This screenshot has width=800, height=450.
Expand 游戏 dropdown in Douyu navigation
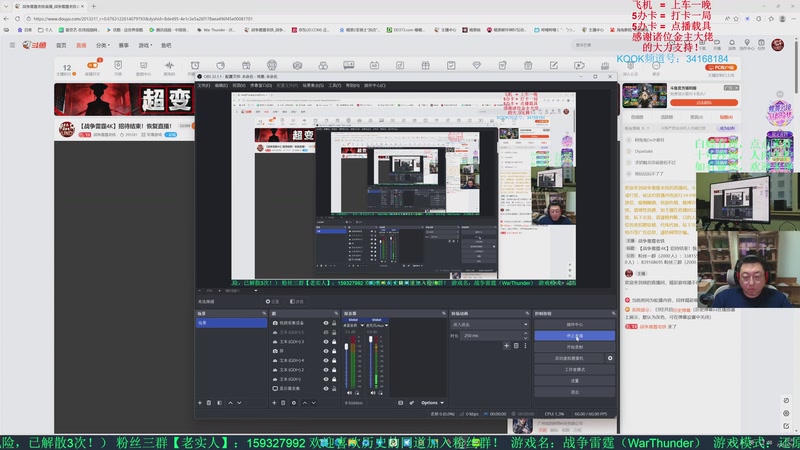[x=145, y=45]
